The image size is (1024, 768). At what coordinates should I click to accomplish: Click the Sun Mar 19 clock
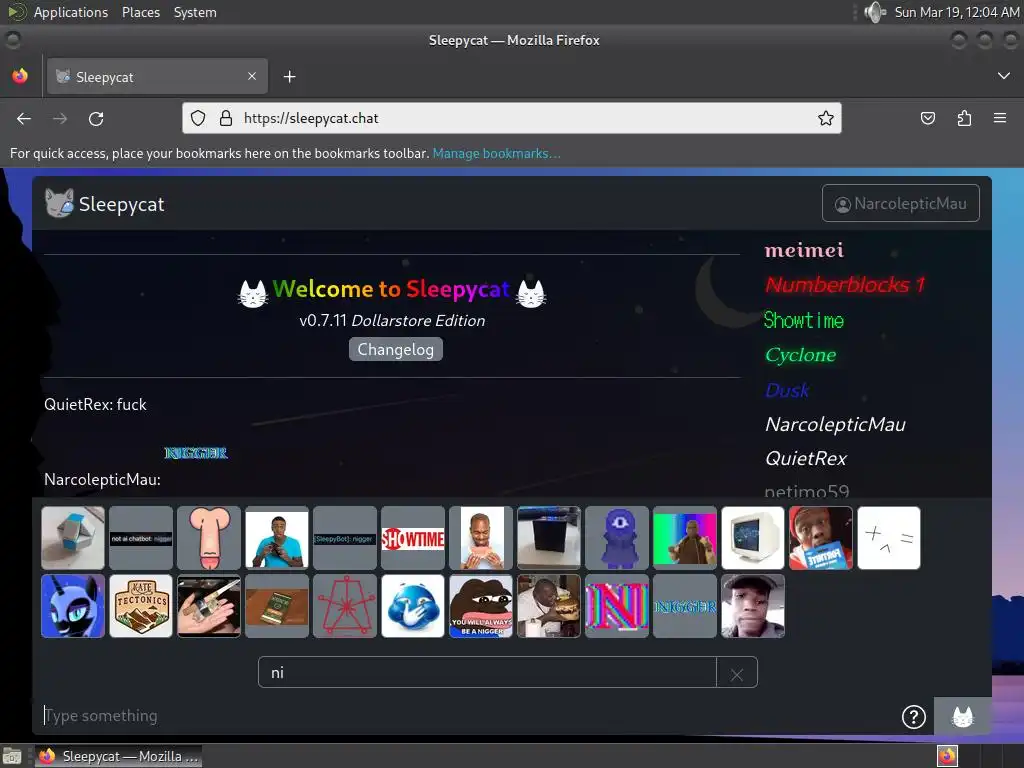pyautogui.click(x=956, y=12)
